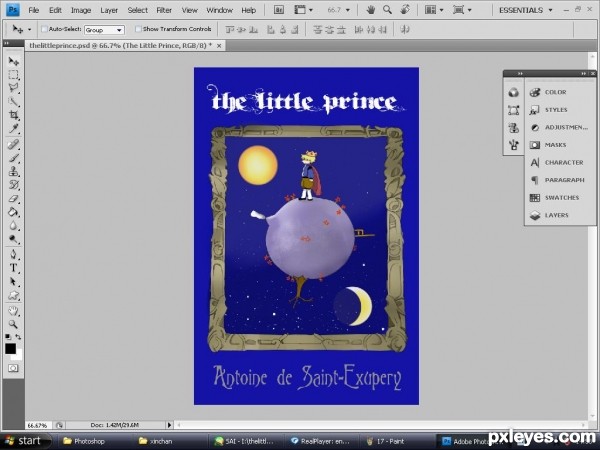Open the View Extras dropdown
This screenshot has width=600, height=450.
point(304,10)
